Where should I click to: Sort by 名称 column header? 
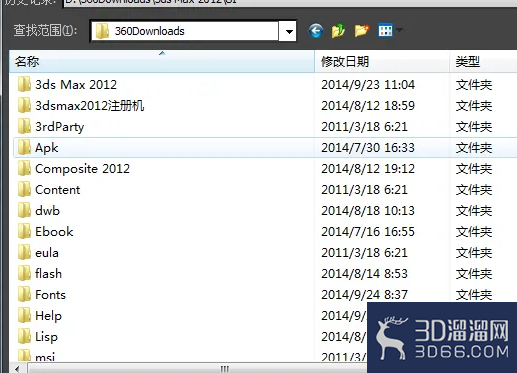coord(162,62)
